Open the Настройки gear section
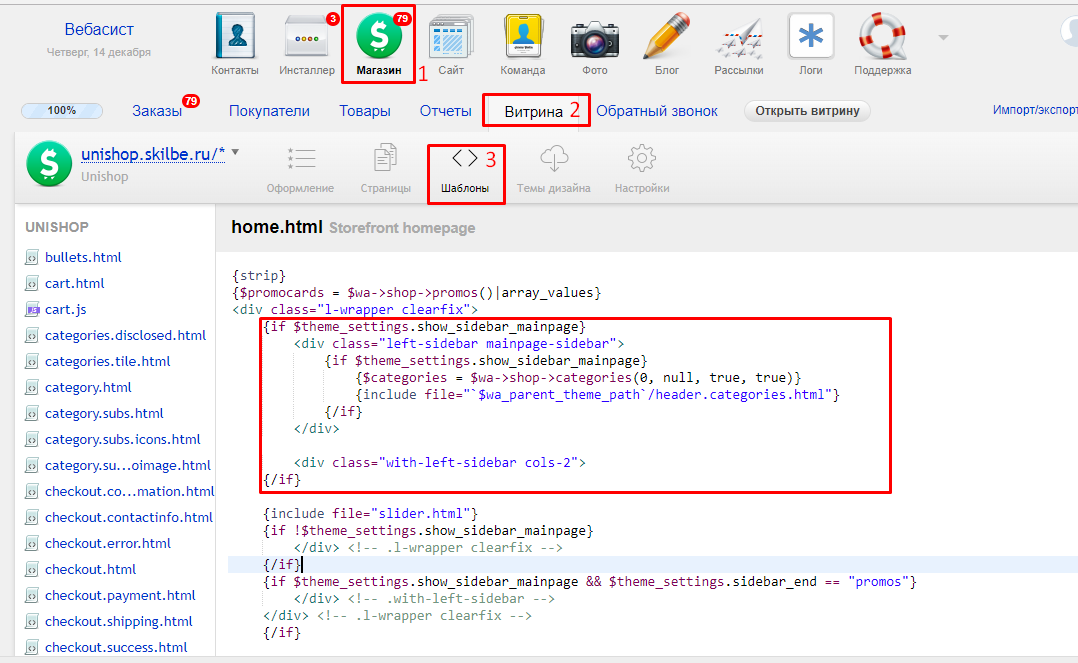Image resolution: width=1078 pixels, height=663 pixels. click(641, 170)
